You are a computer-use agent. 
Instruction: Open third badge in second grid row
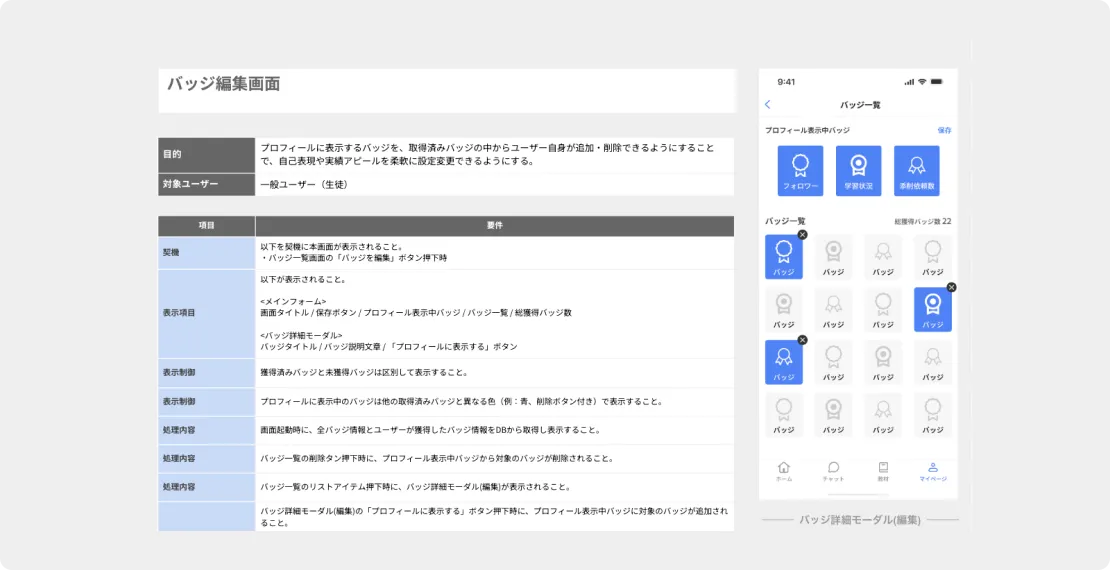[883, 309]
